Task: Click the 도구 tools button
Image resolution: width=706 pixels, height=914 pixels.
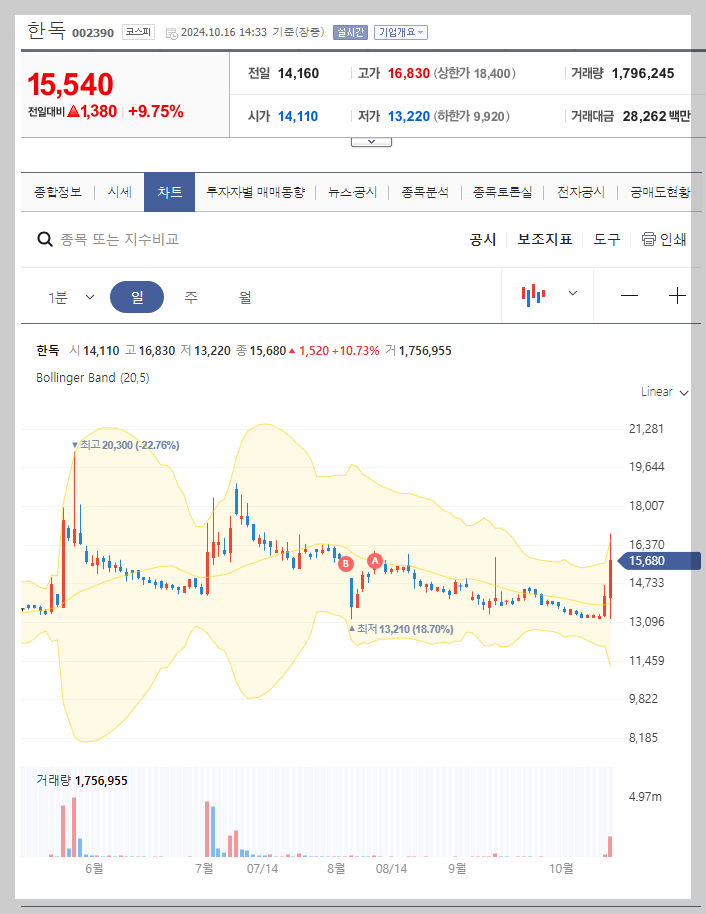Action: click(x=606, y=240)
